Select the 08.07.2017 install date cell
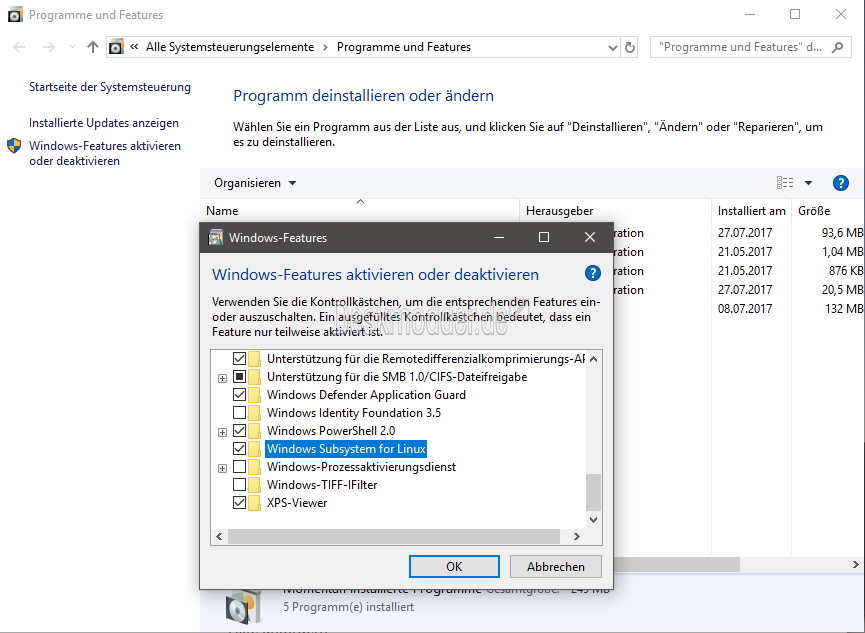865x633 pixels. (x=745, y=309)
